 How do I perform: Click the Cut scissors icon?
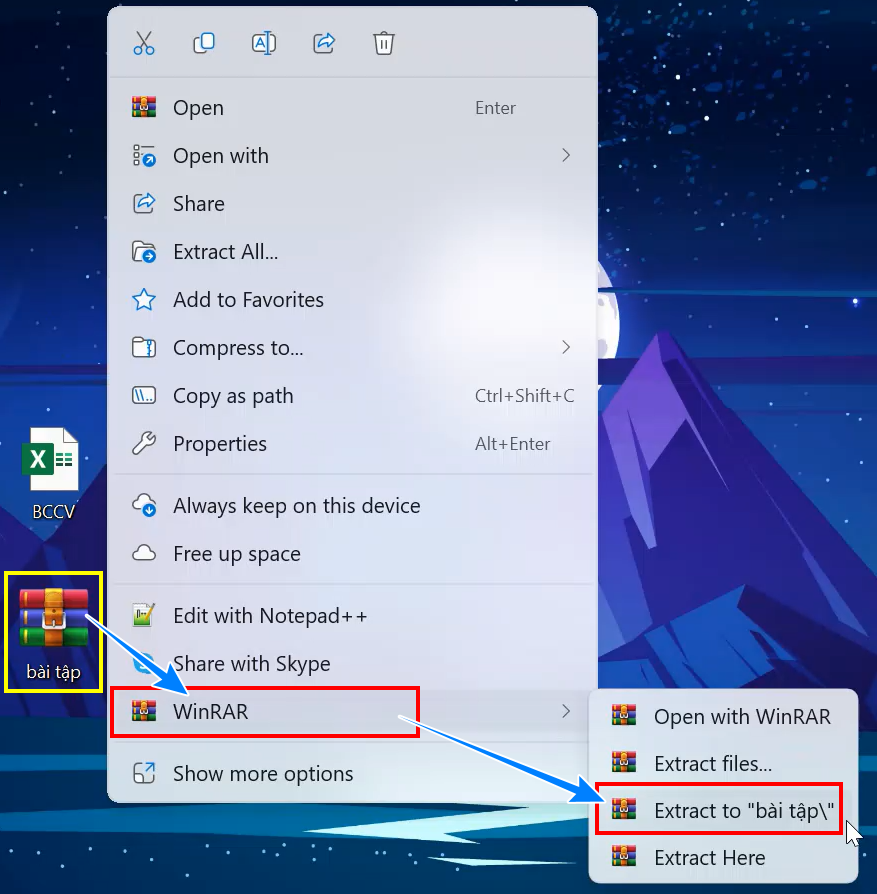(x=144, y=43)
